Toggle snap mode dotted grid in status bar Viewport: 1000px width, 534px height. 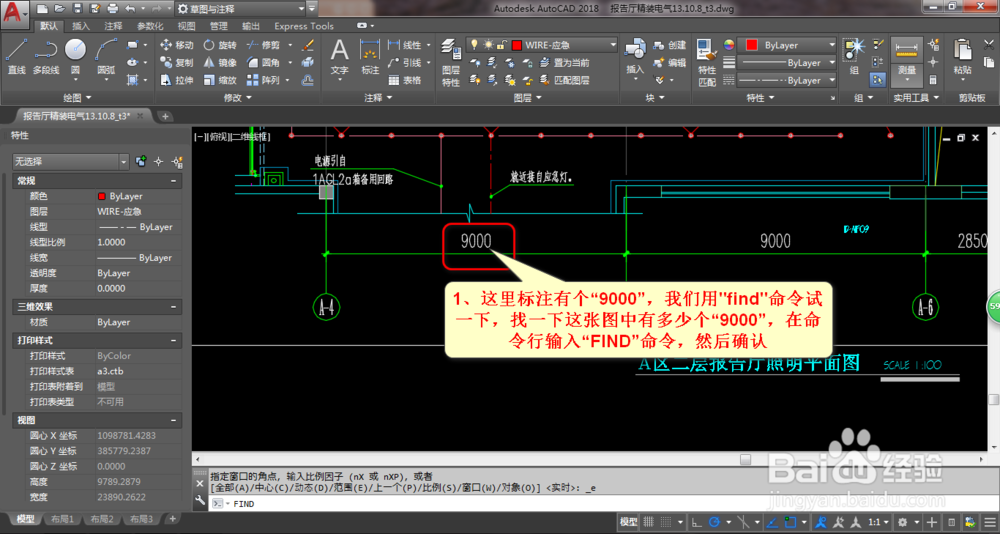(x=667, y=522)
